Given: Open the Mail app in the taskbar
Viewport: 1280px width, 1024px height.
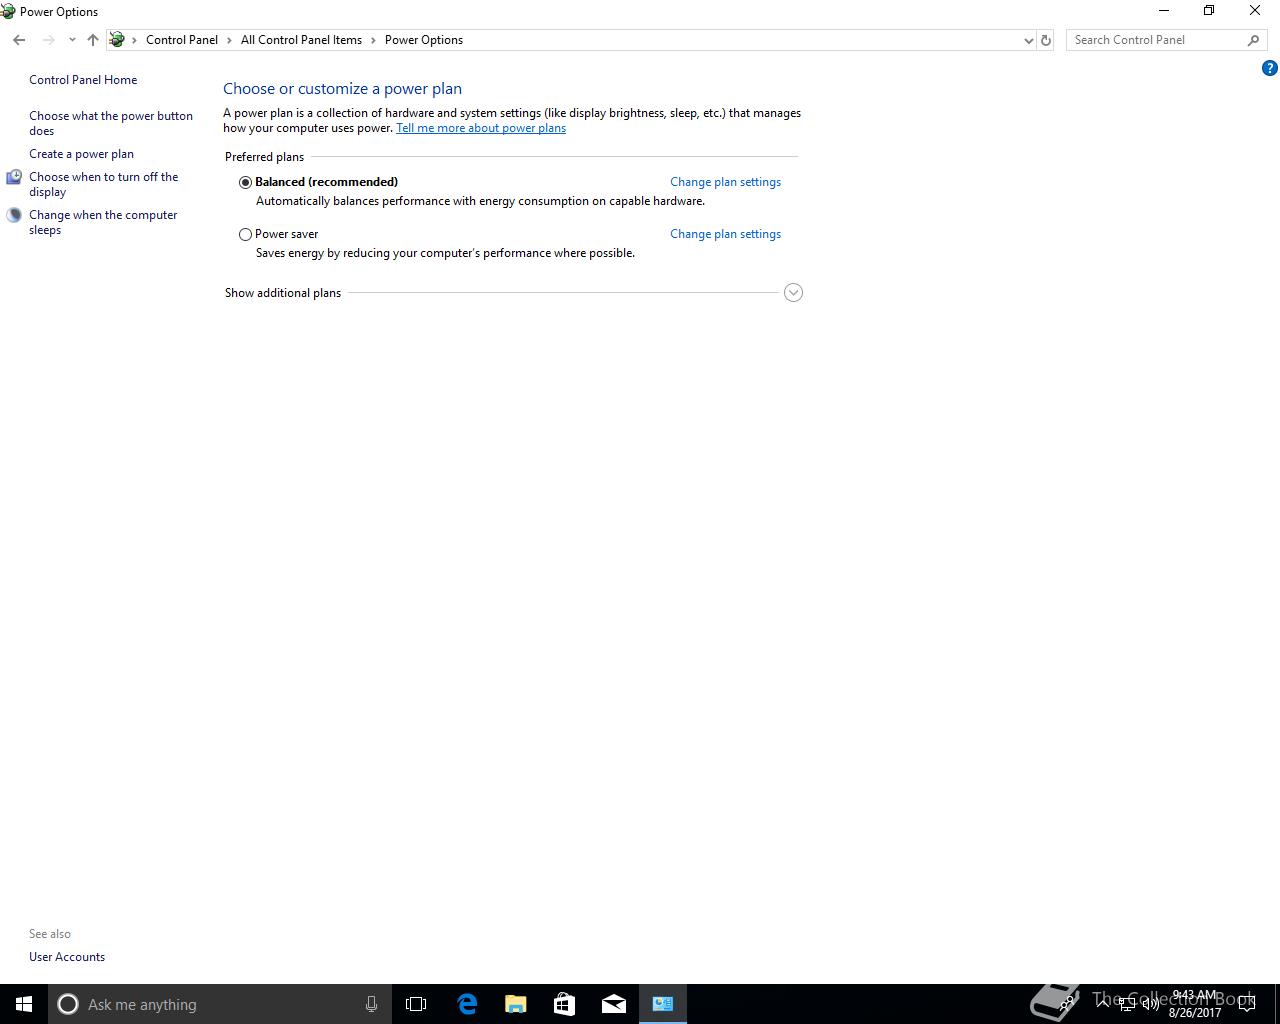Looking at the screenshot, I should coord(614,1004).
